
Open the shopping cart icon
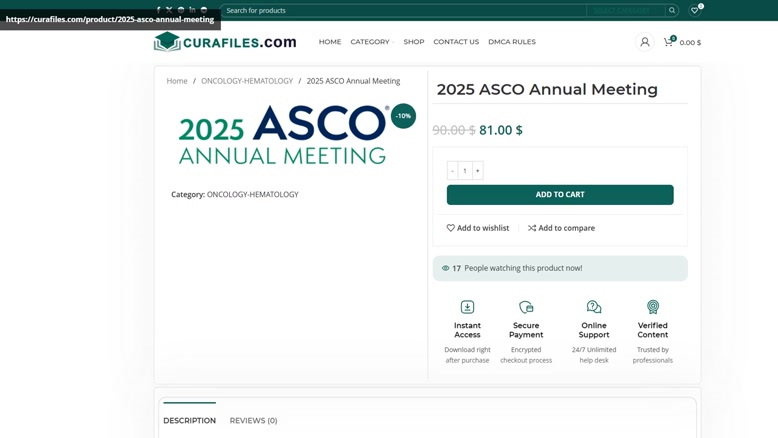pyautogui.click(x=669, y=42)
